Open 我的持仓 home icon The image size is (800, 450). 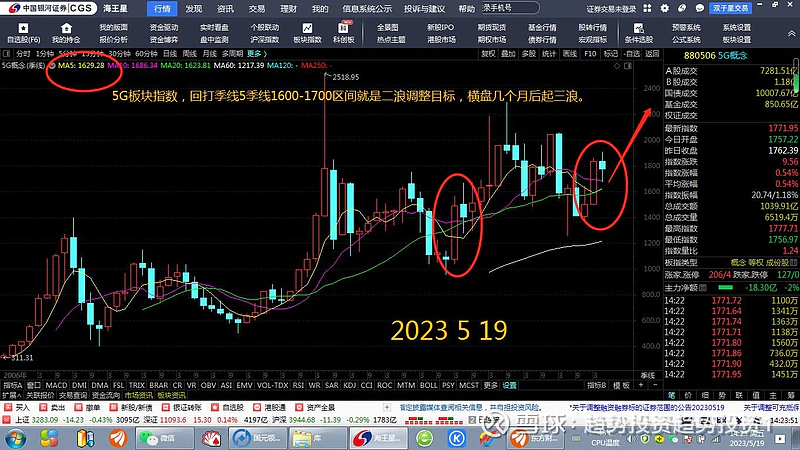click(66, 28)
